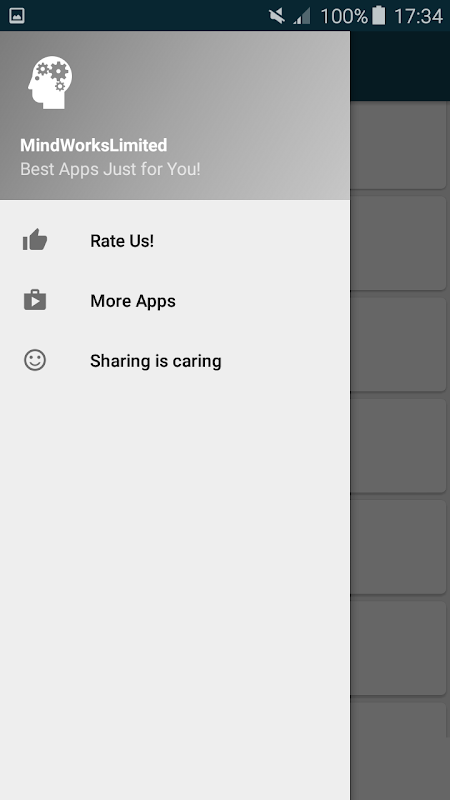
Task: Tap the signal strength icon
Action: [x=302, y=16]
